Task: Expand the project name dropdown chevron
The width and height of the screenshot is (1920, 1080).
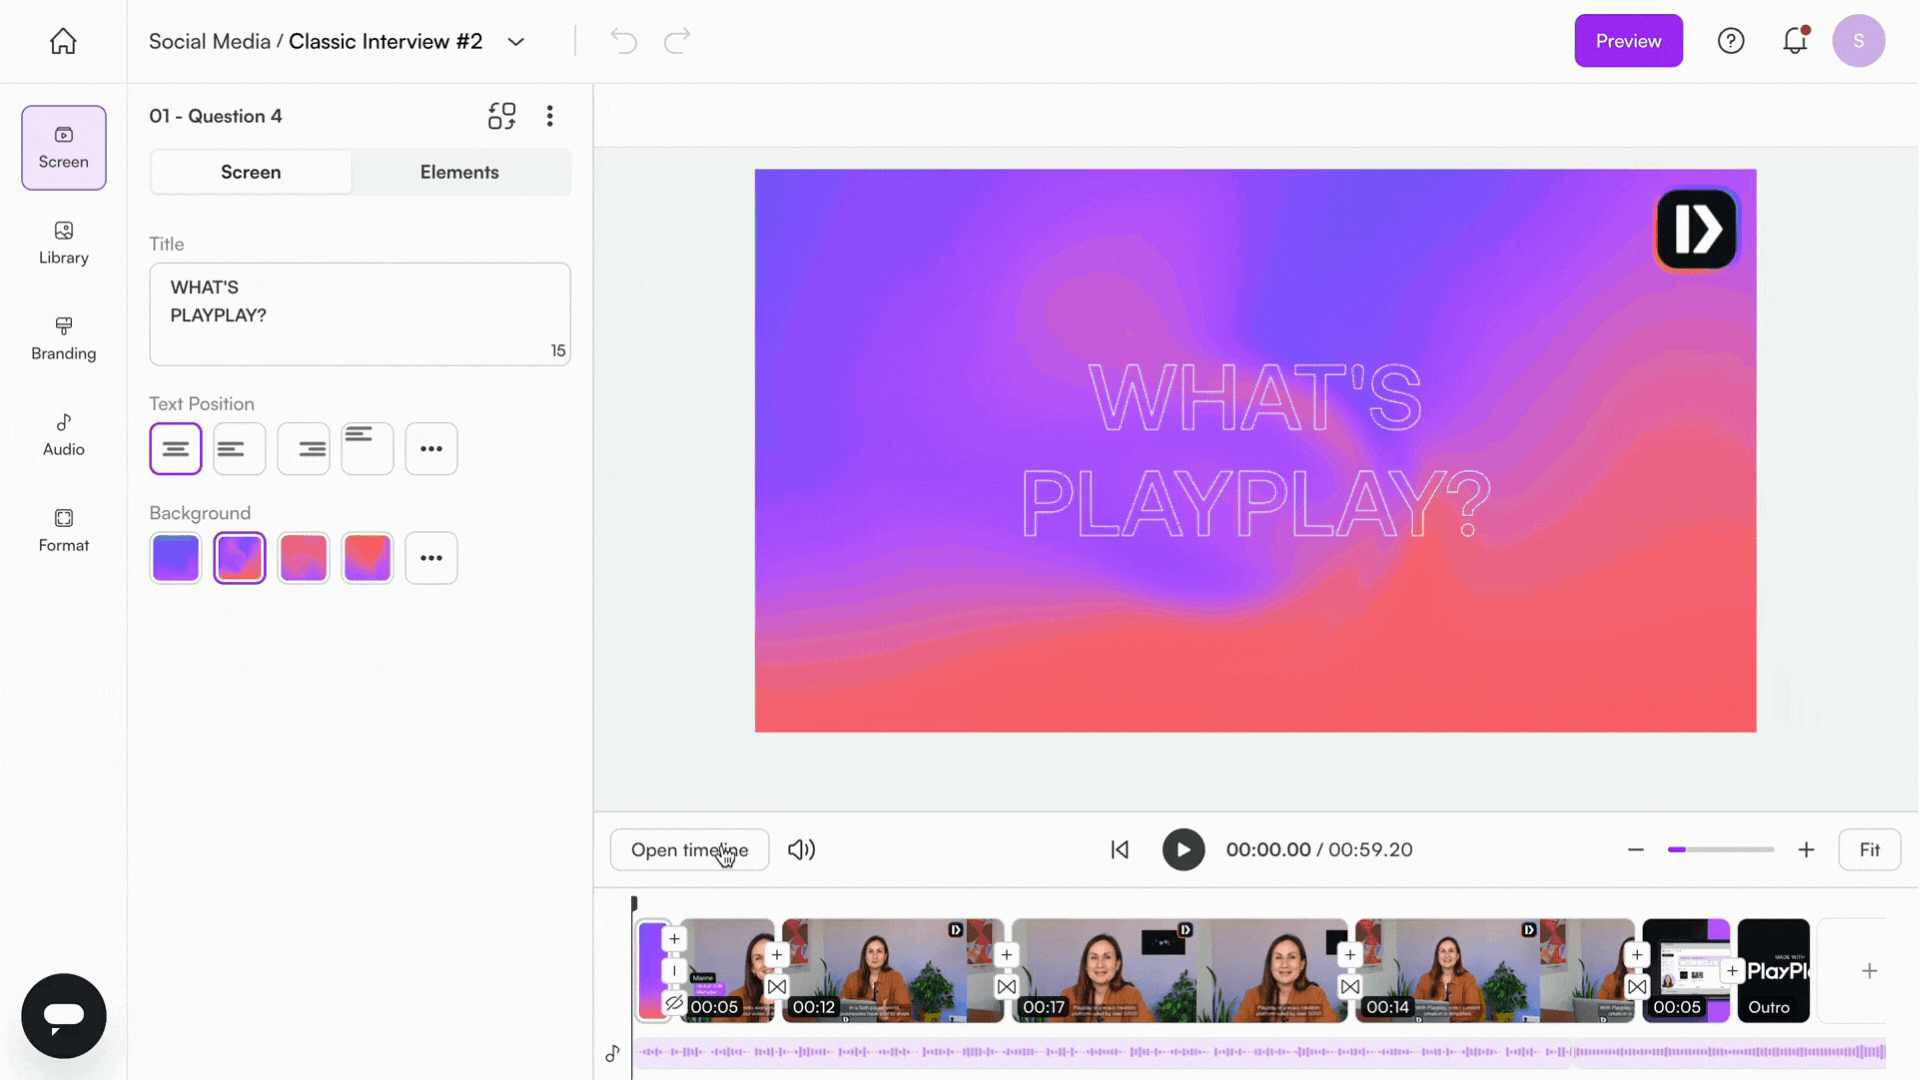Action: [x=516, y=42]
